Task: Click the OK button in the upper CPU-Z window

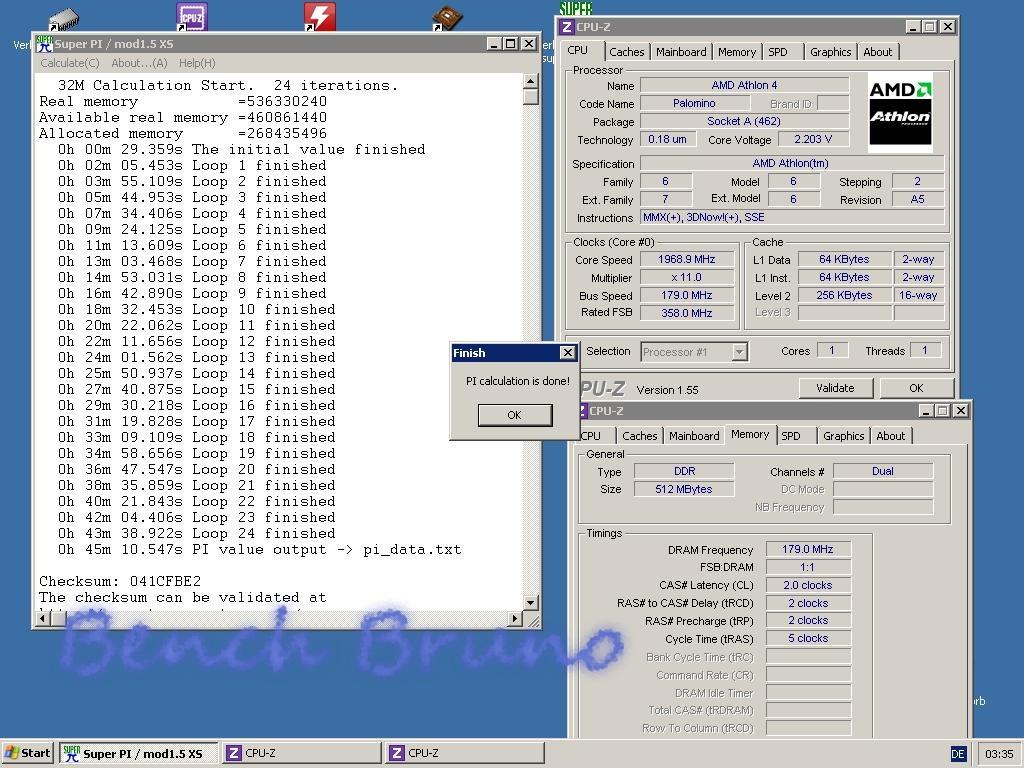Action: point(916,388)
